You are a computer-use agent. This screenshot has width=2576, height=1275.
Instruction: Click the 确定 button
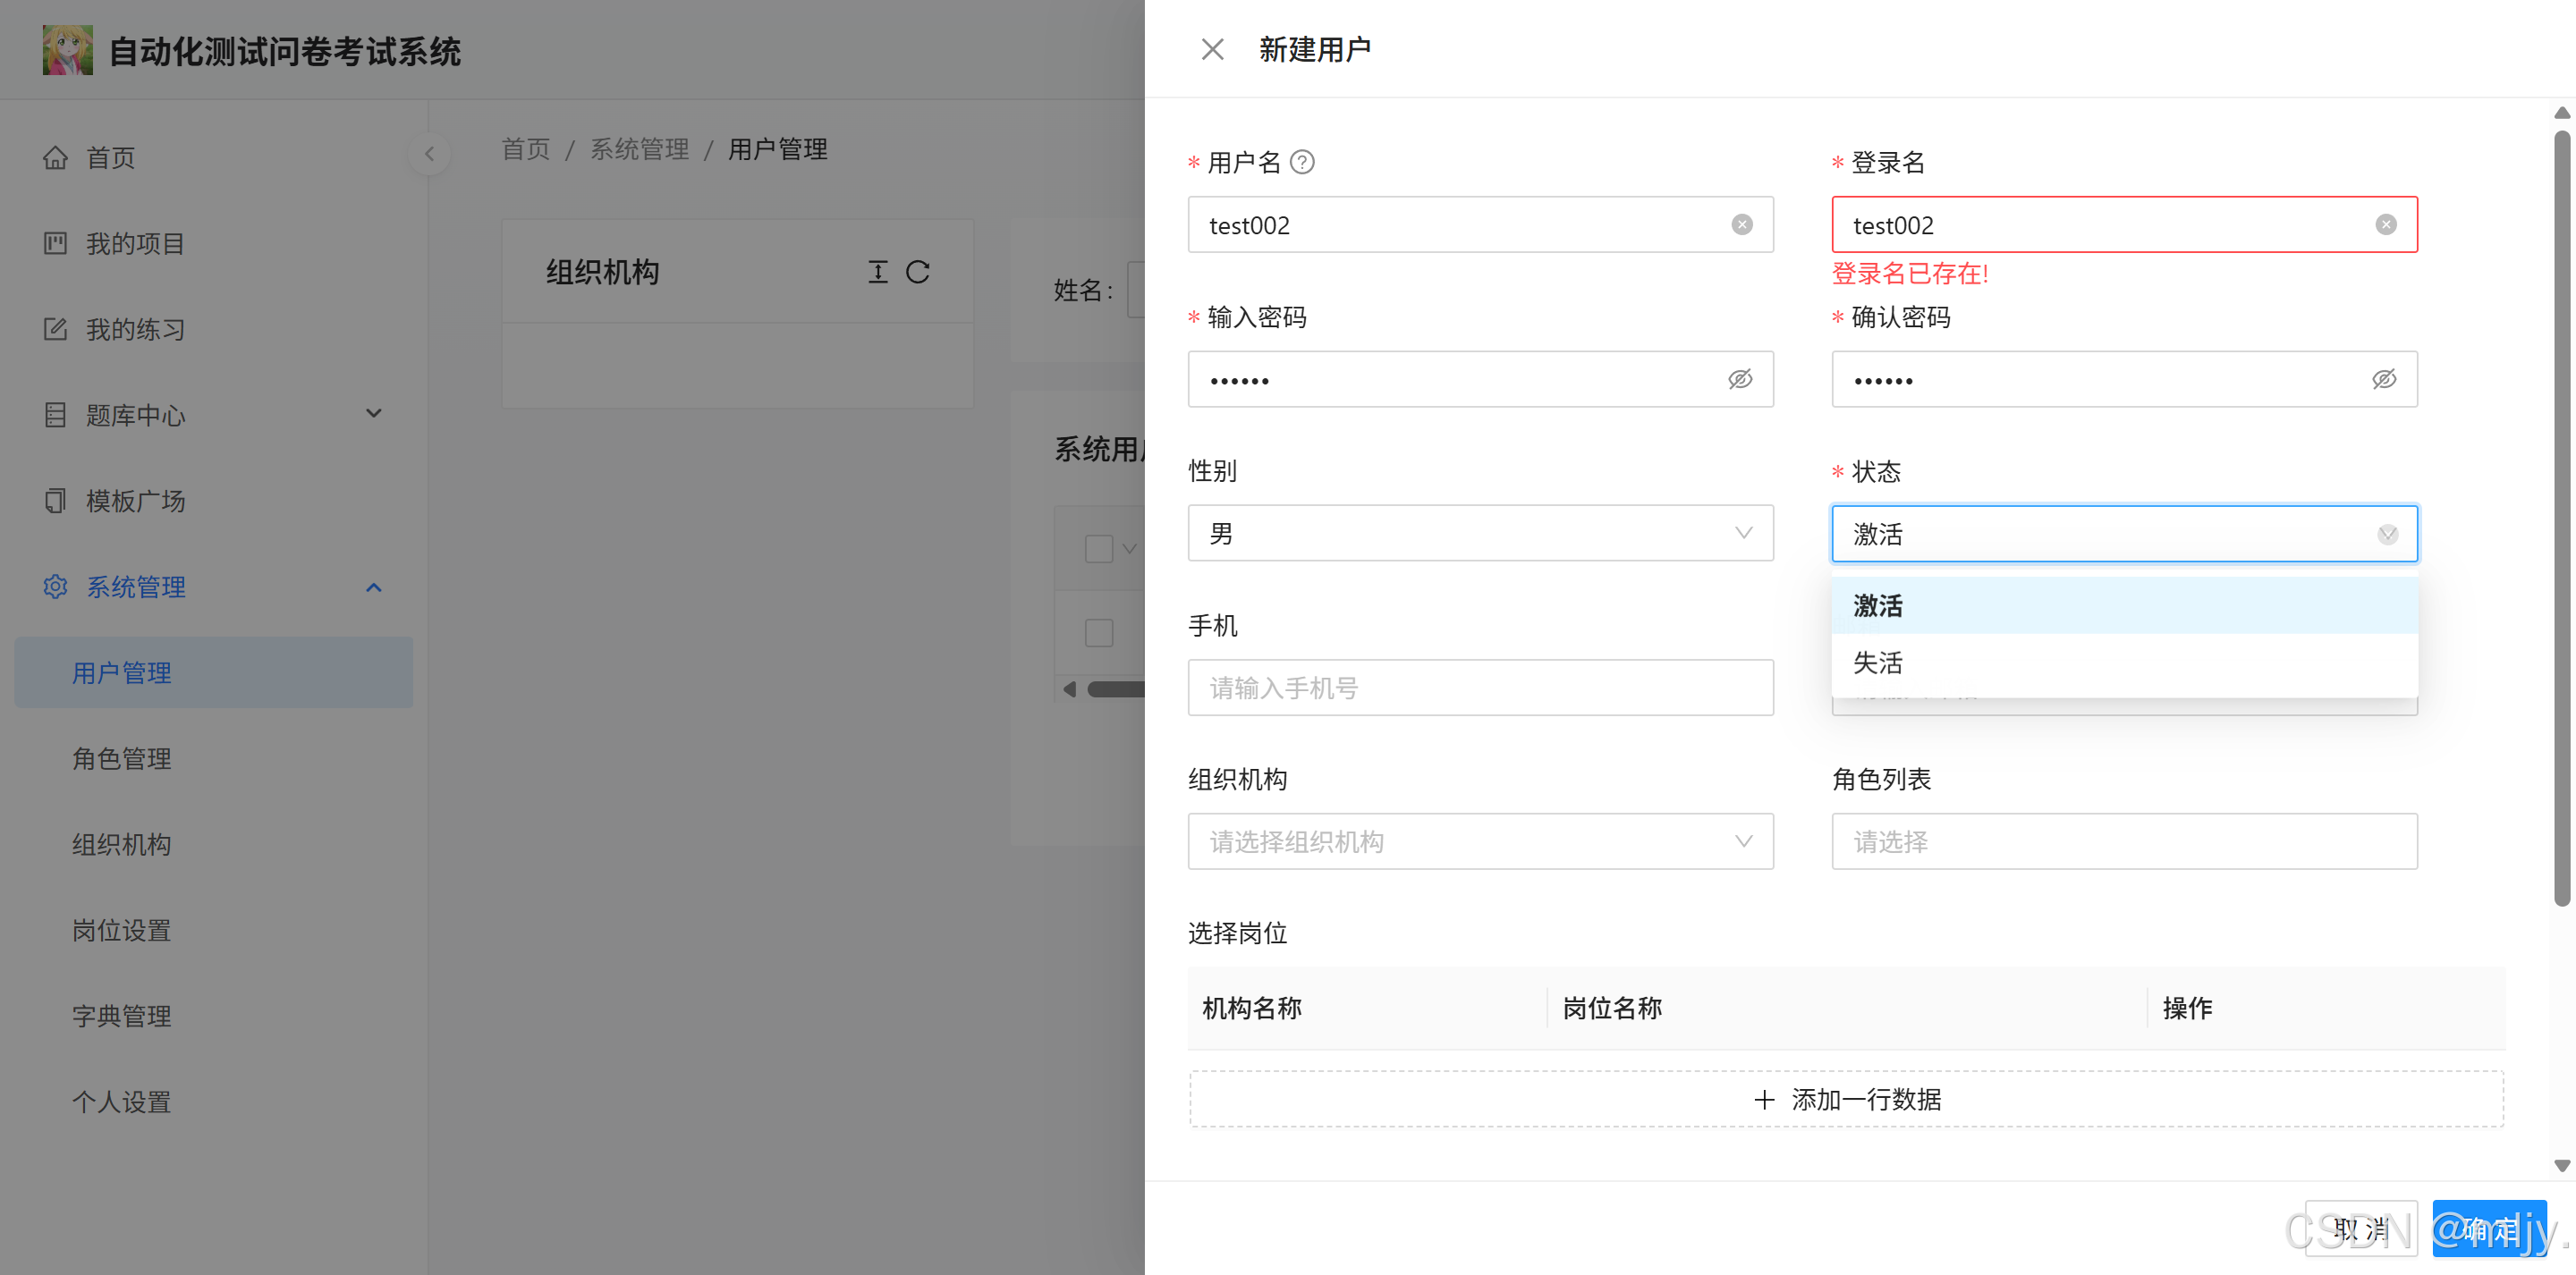2488,1228
